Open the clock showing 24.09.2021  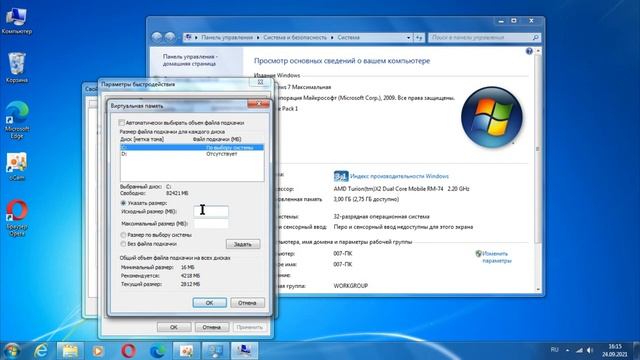(614, 350)
